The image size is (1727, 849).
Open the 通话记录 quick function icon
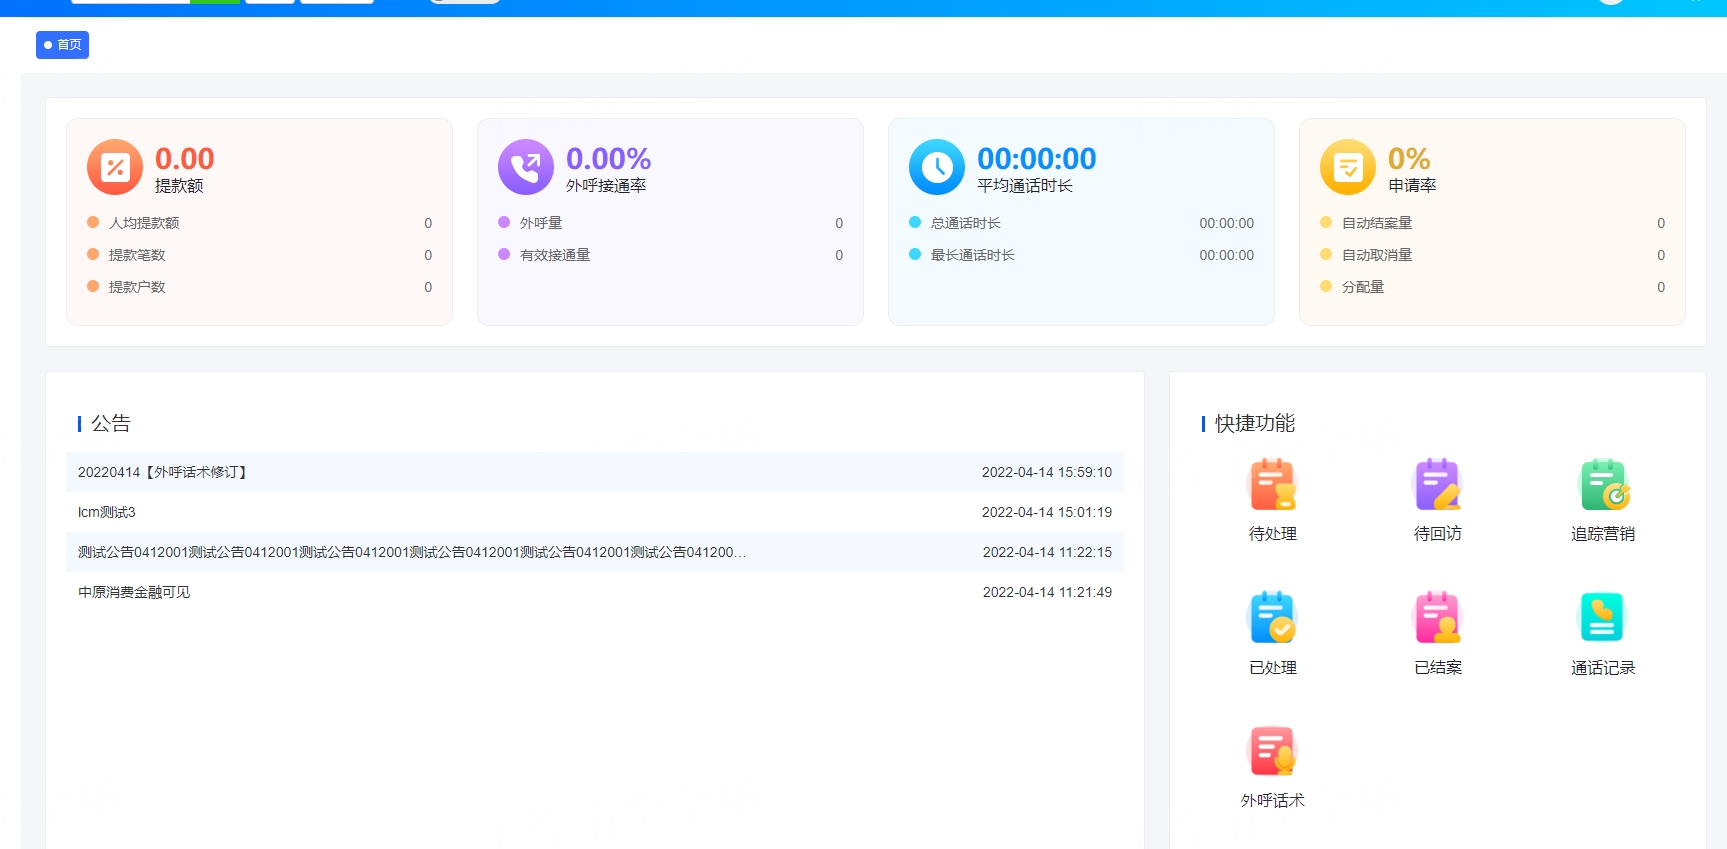[x=1603, y=618]
